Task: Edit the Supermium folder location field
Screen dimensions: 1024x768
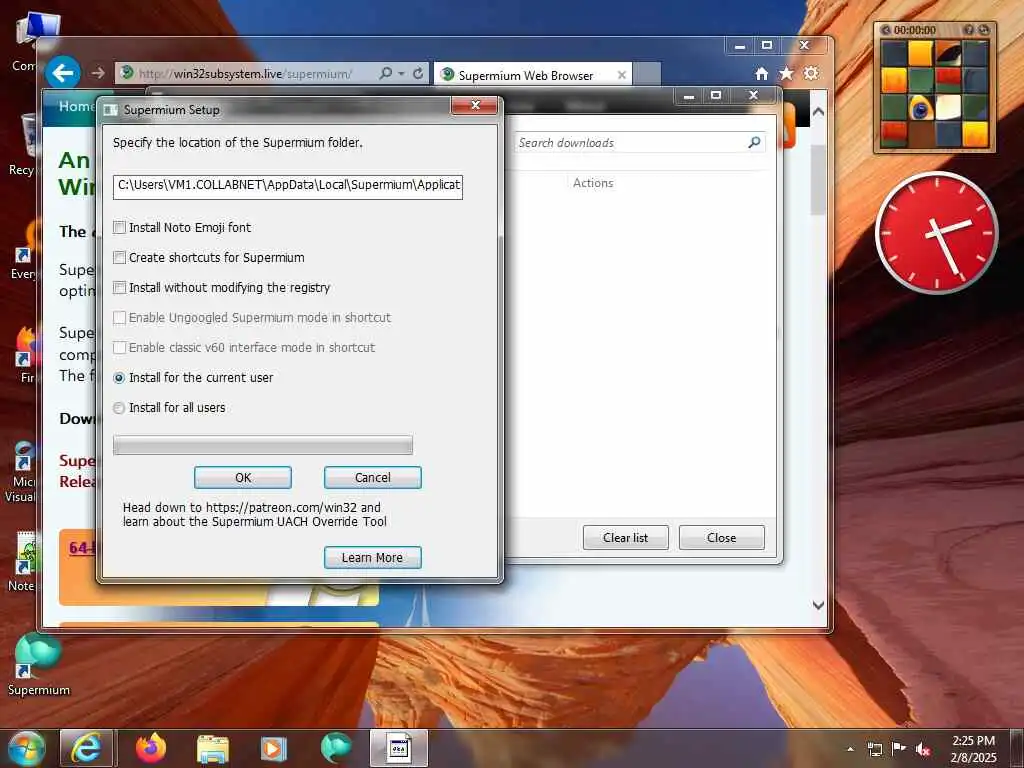Action: click(x=287, y=185)
